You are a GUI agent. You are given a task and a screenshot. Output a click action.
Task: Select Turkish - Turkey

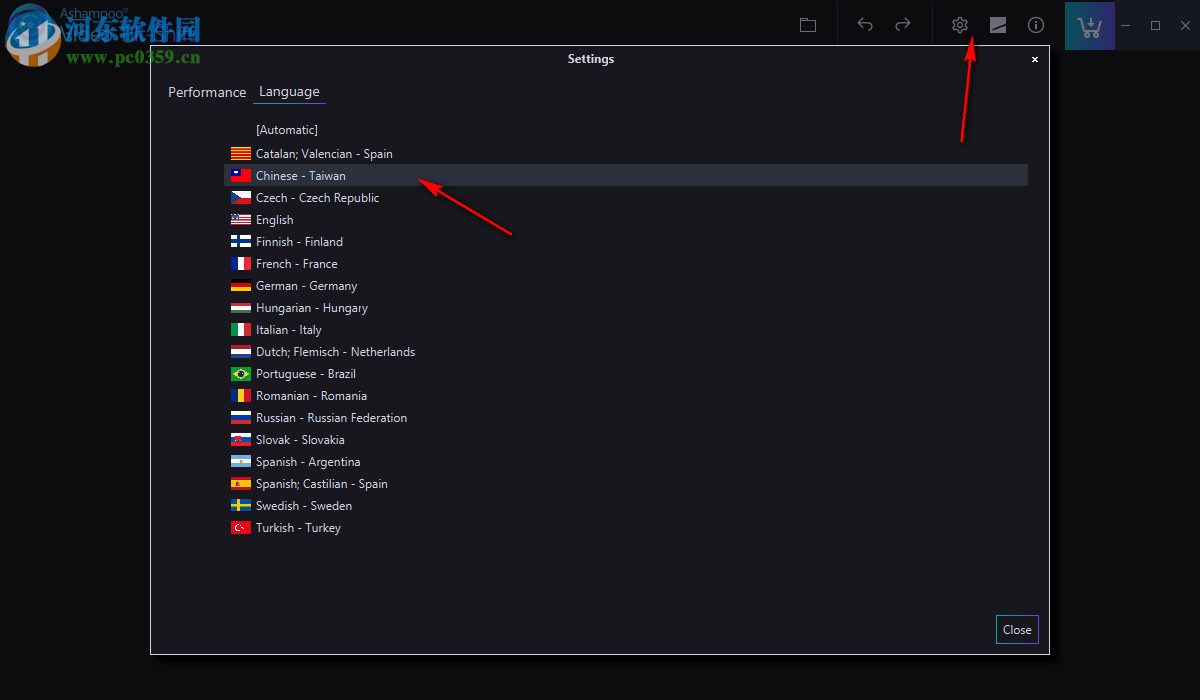coord(626,528)
